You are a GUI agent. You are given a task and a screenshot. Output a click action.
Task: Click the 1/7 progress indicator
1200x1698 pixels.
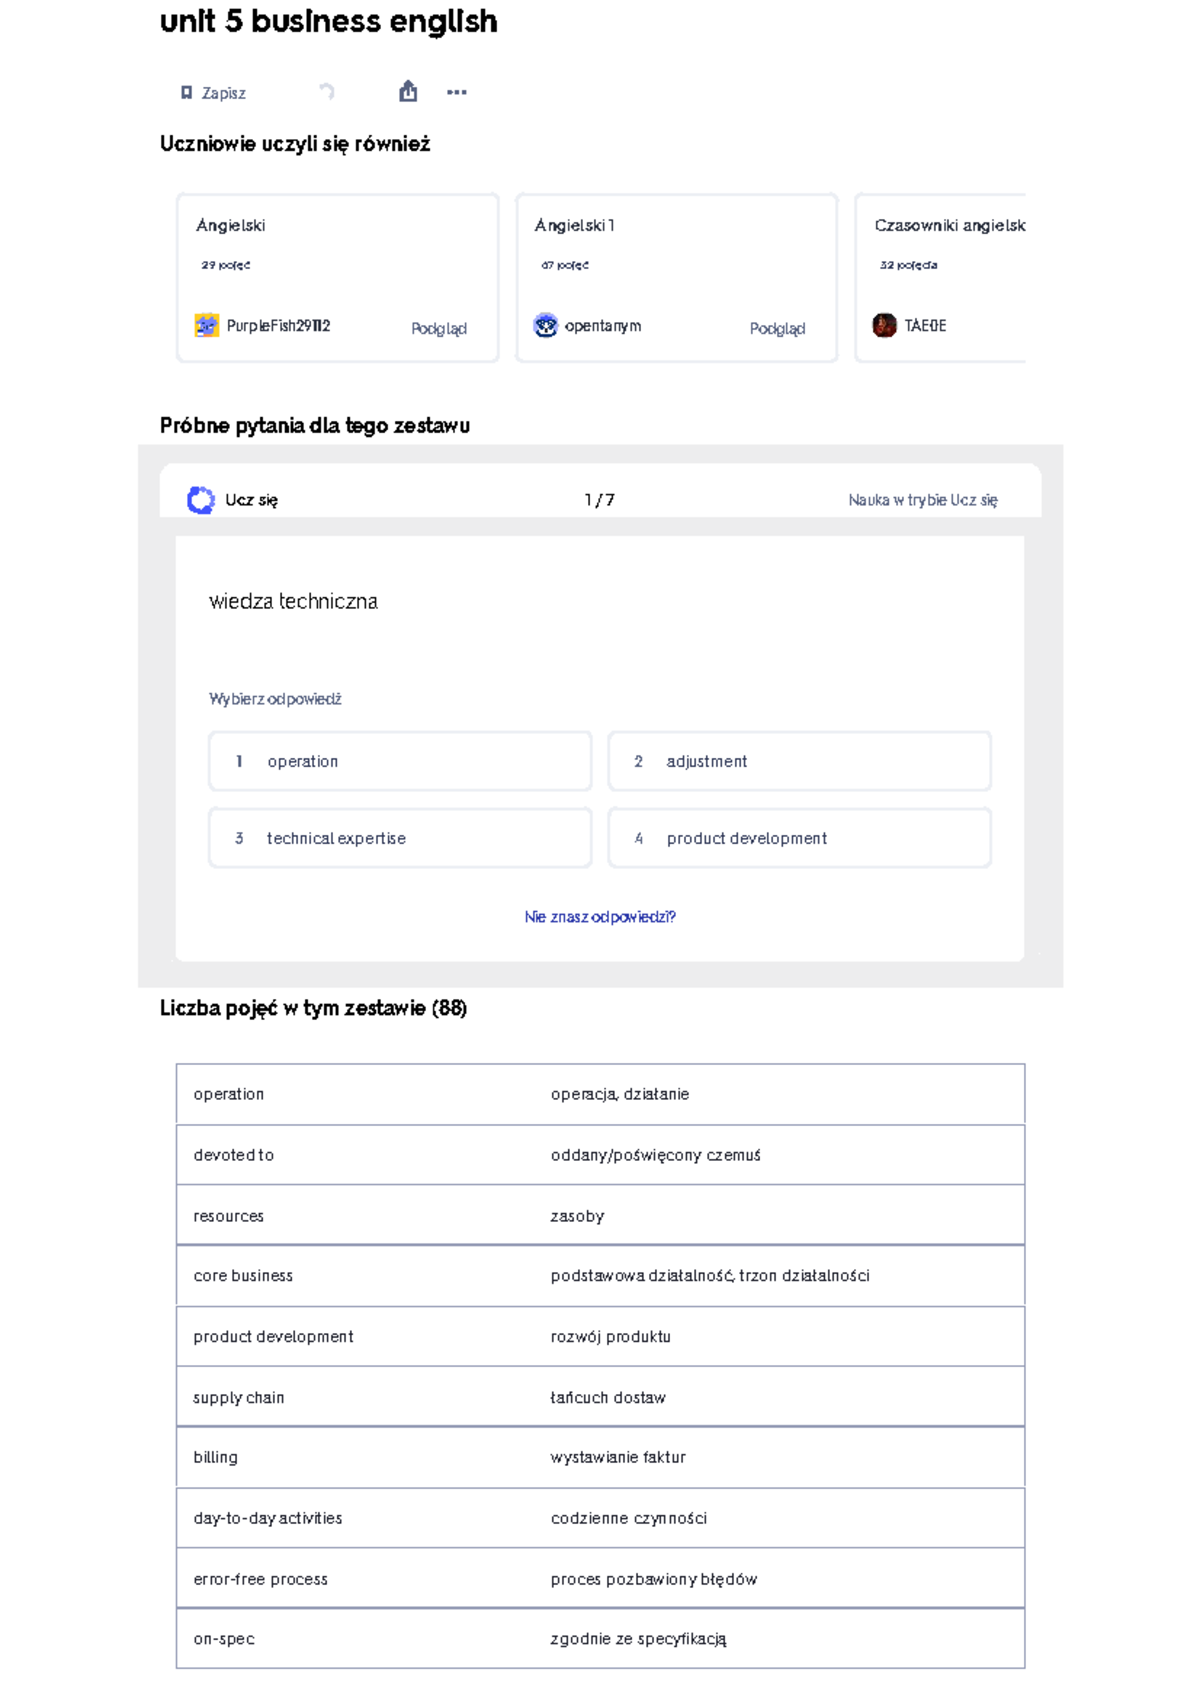597,500
